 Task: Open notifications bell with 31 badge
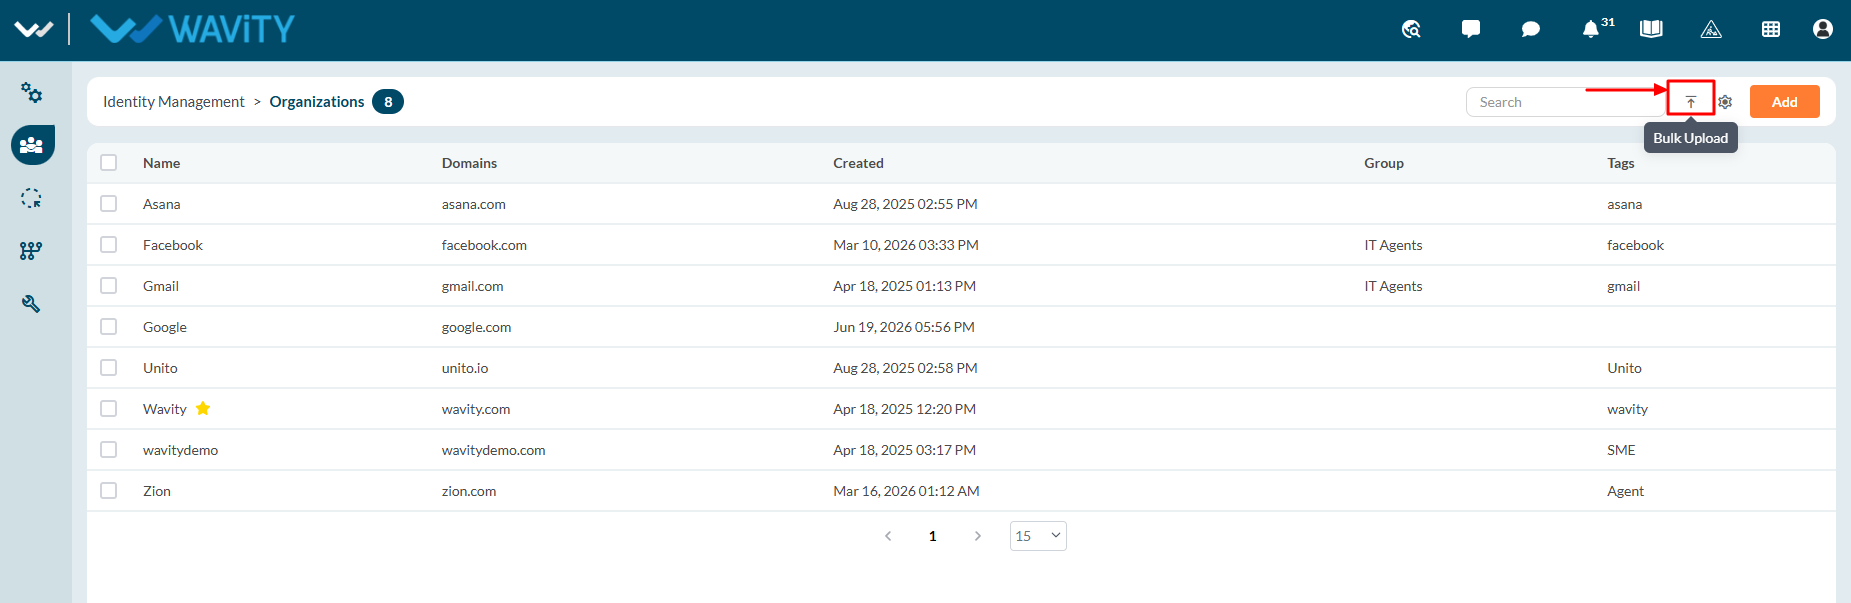click(x=1591, y=29)
